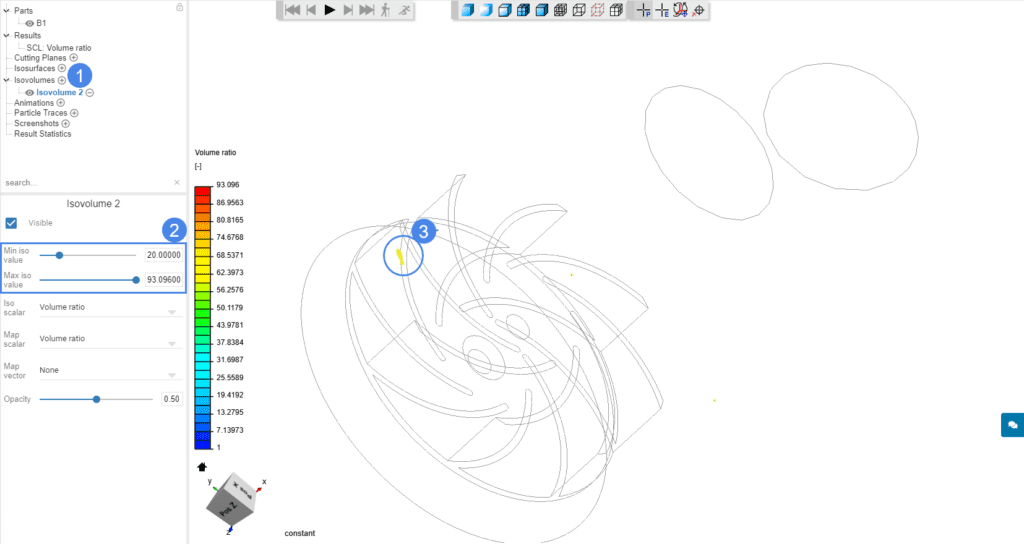Viewport: 1024px width, 544px height.
Task: Click the Volume ratio legend title
Action: pos(216,153)
